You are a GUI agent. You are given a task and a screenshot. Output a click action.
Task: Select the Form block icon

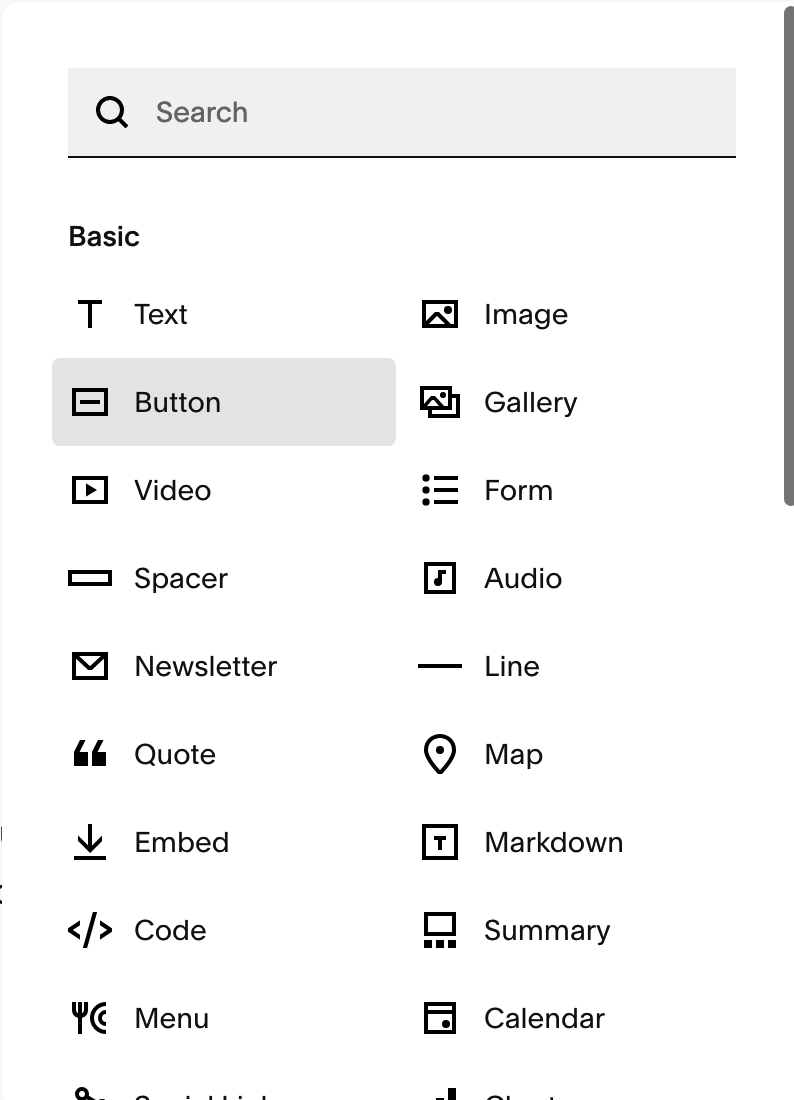click(440, 490)
